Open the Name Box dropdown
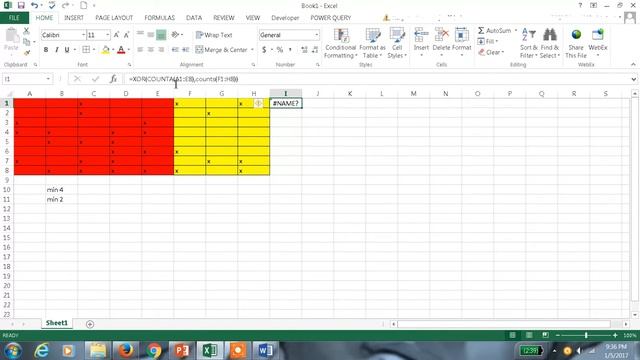Image resolution: width=640 pixels, height=360 pixels. (48, 79)
